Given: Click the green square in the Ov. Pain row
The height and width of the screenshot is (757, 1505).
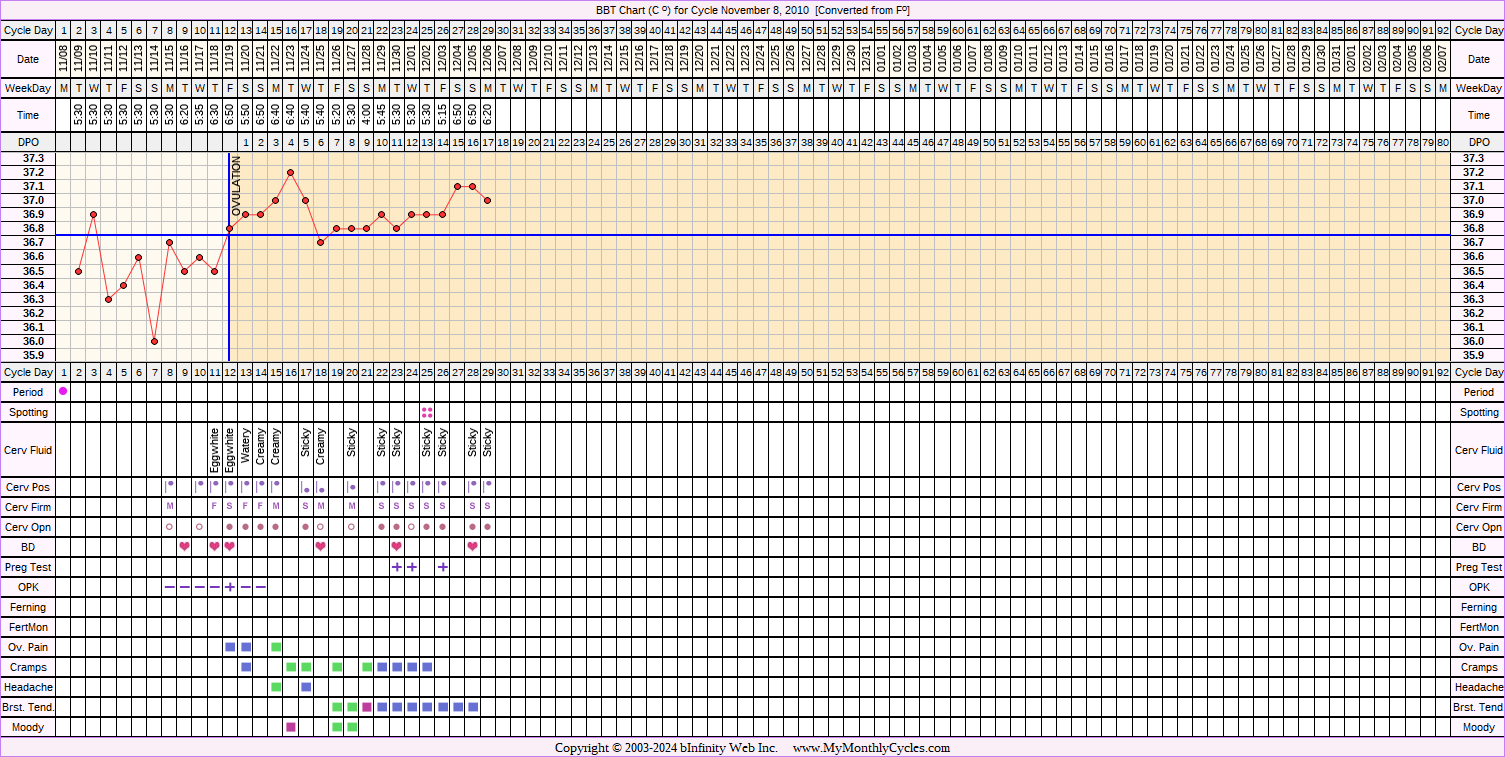Looking at the screenshot, I should pyautogui.click(x=276, y=647).
